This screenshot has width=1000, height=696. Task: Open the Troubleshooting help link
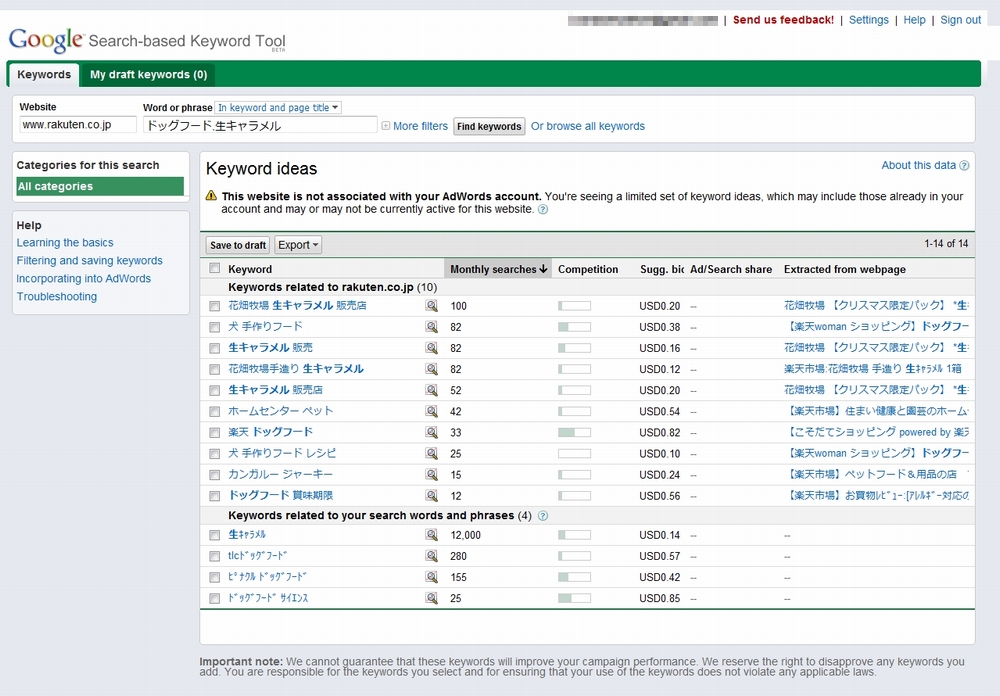[x=57, y=297]
